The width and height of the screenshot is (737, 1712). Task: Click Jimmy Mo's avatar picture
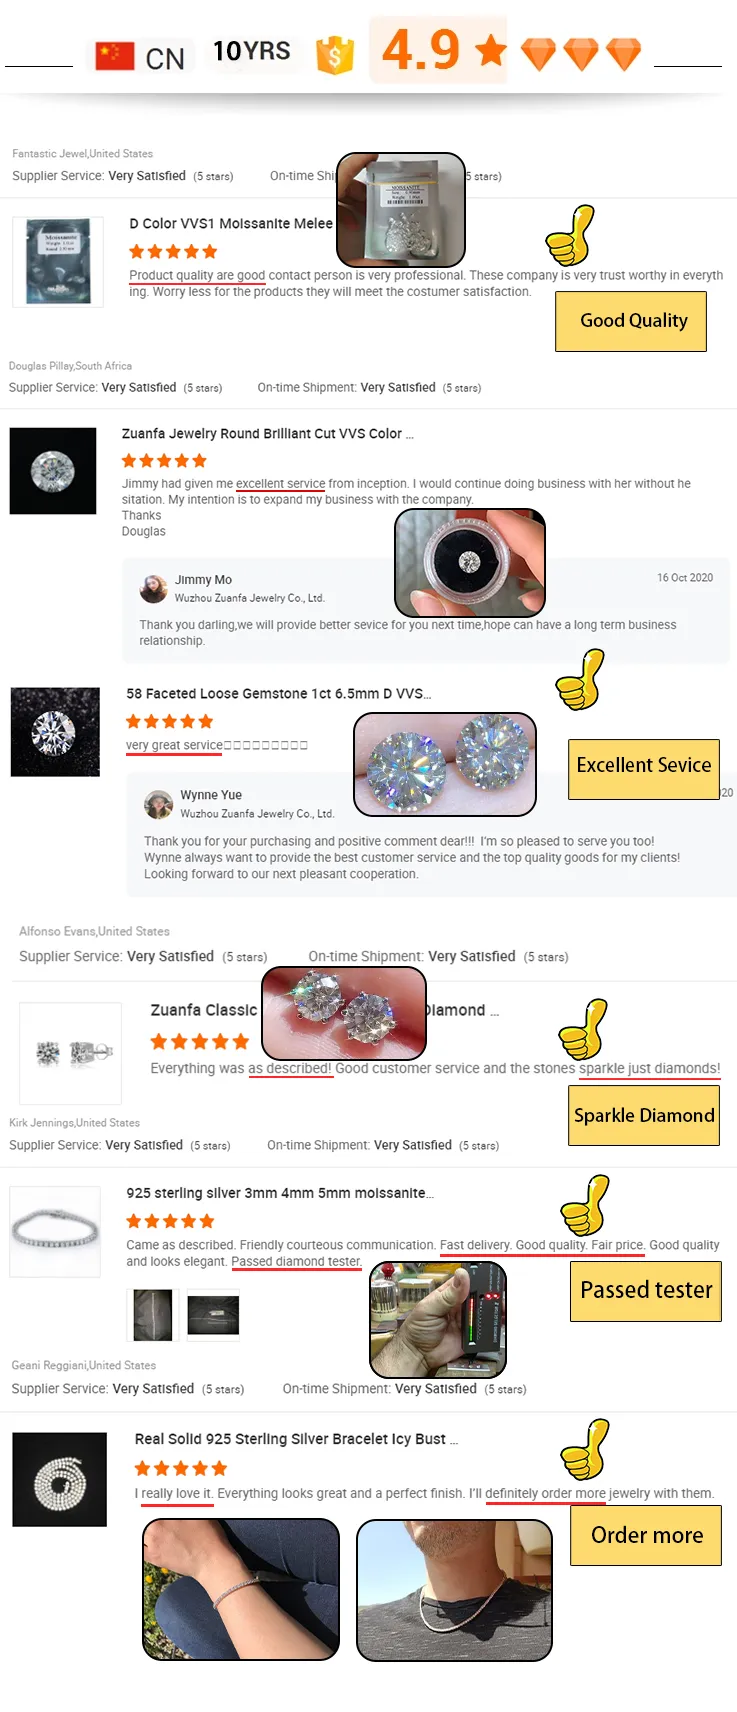[x=153, y=589]
